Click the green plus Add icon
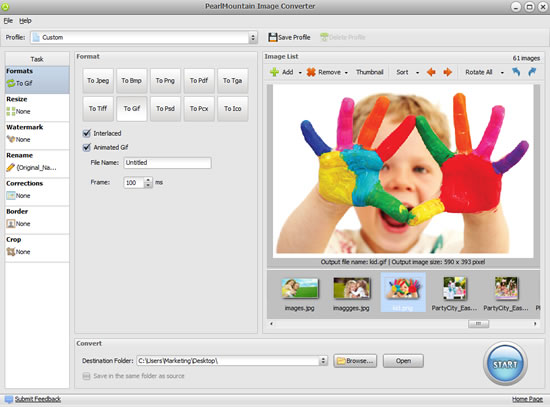This screenshot has width=550, height=407. pyautogui.click(x=274, y=72)
